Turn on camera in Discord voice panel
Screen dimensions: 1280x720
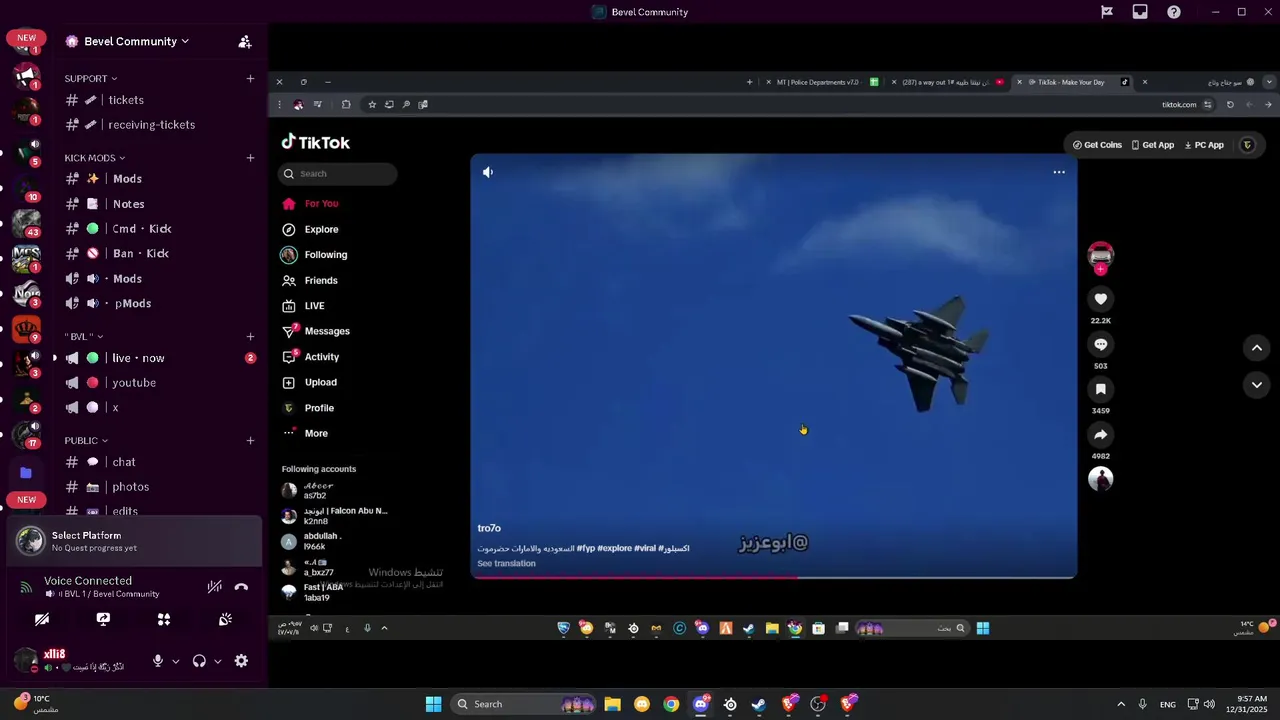(x=42, y=619)
